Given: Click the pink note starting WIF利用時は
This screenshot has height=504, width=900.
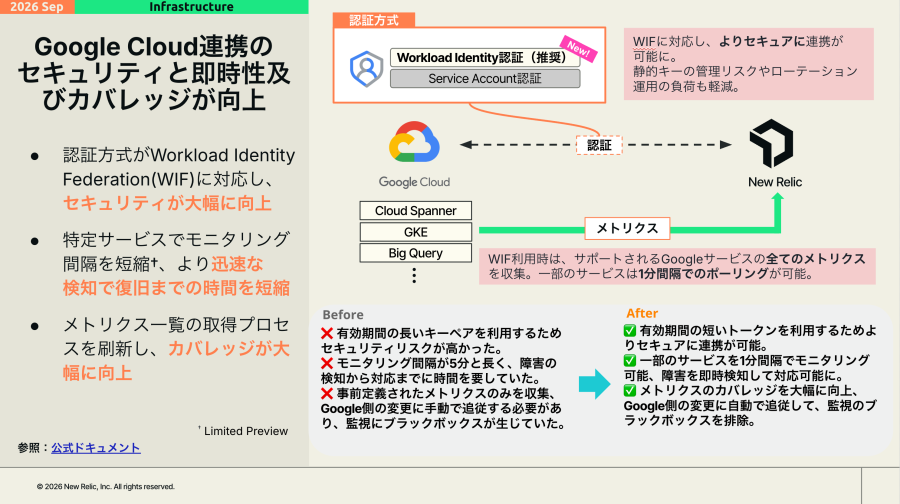Looking at the screenshot, I should [677, 266].
